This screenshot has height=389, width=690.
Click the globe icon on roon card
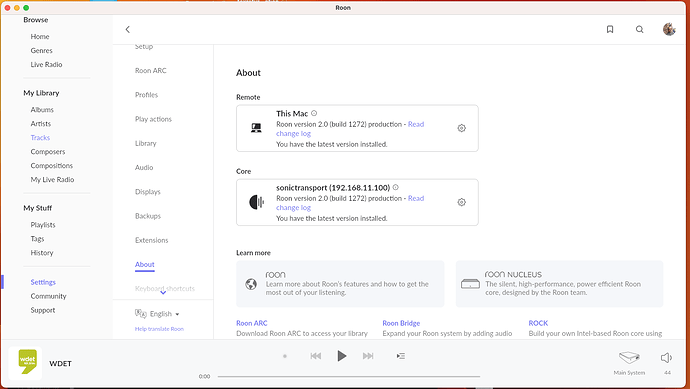(251, 284)
